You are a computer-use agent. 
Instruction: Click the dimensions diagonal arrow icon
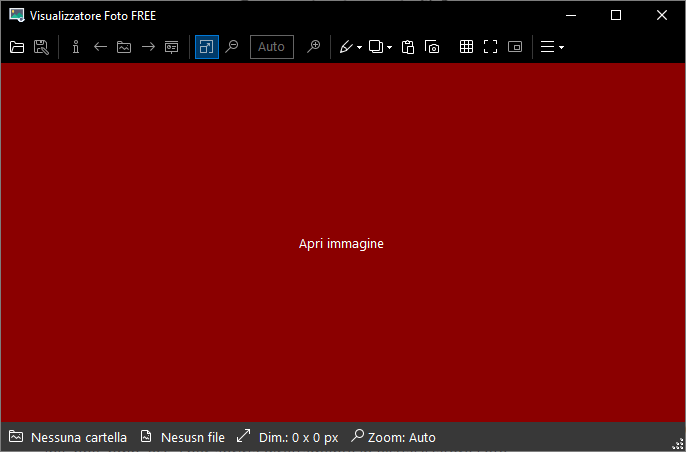tap(243, 436)
